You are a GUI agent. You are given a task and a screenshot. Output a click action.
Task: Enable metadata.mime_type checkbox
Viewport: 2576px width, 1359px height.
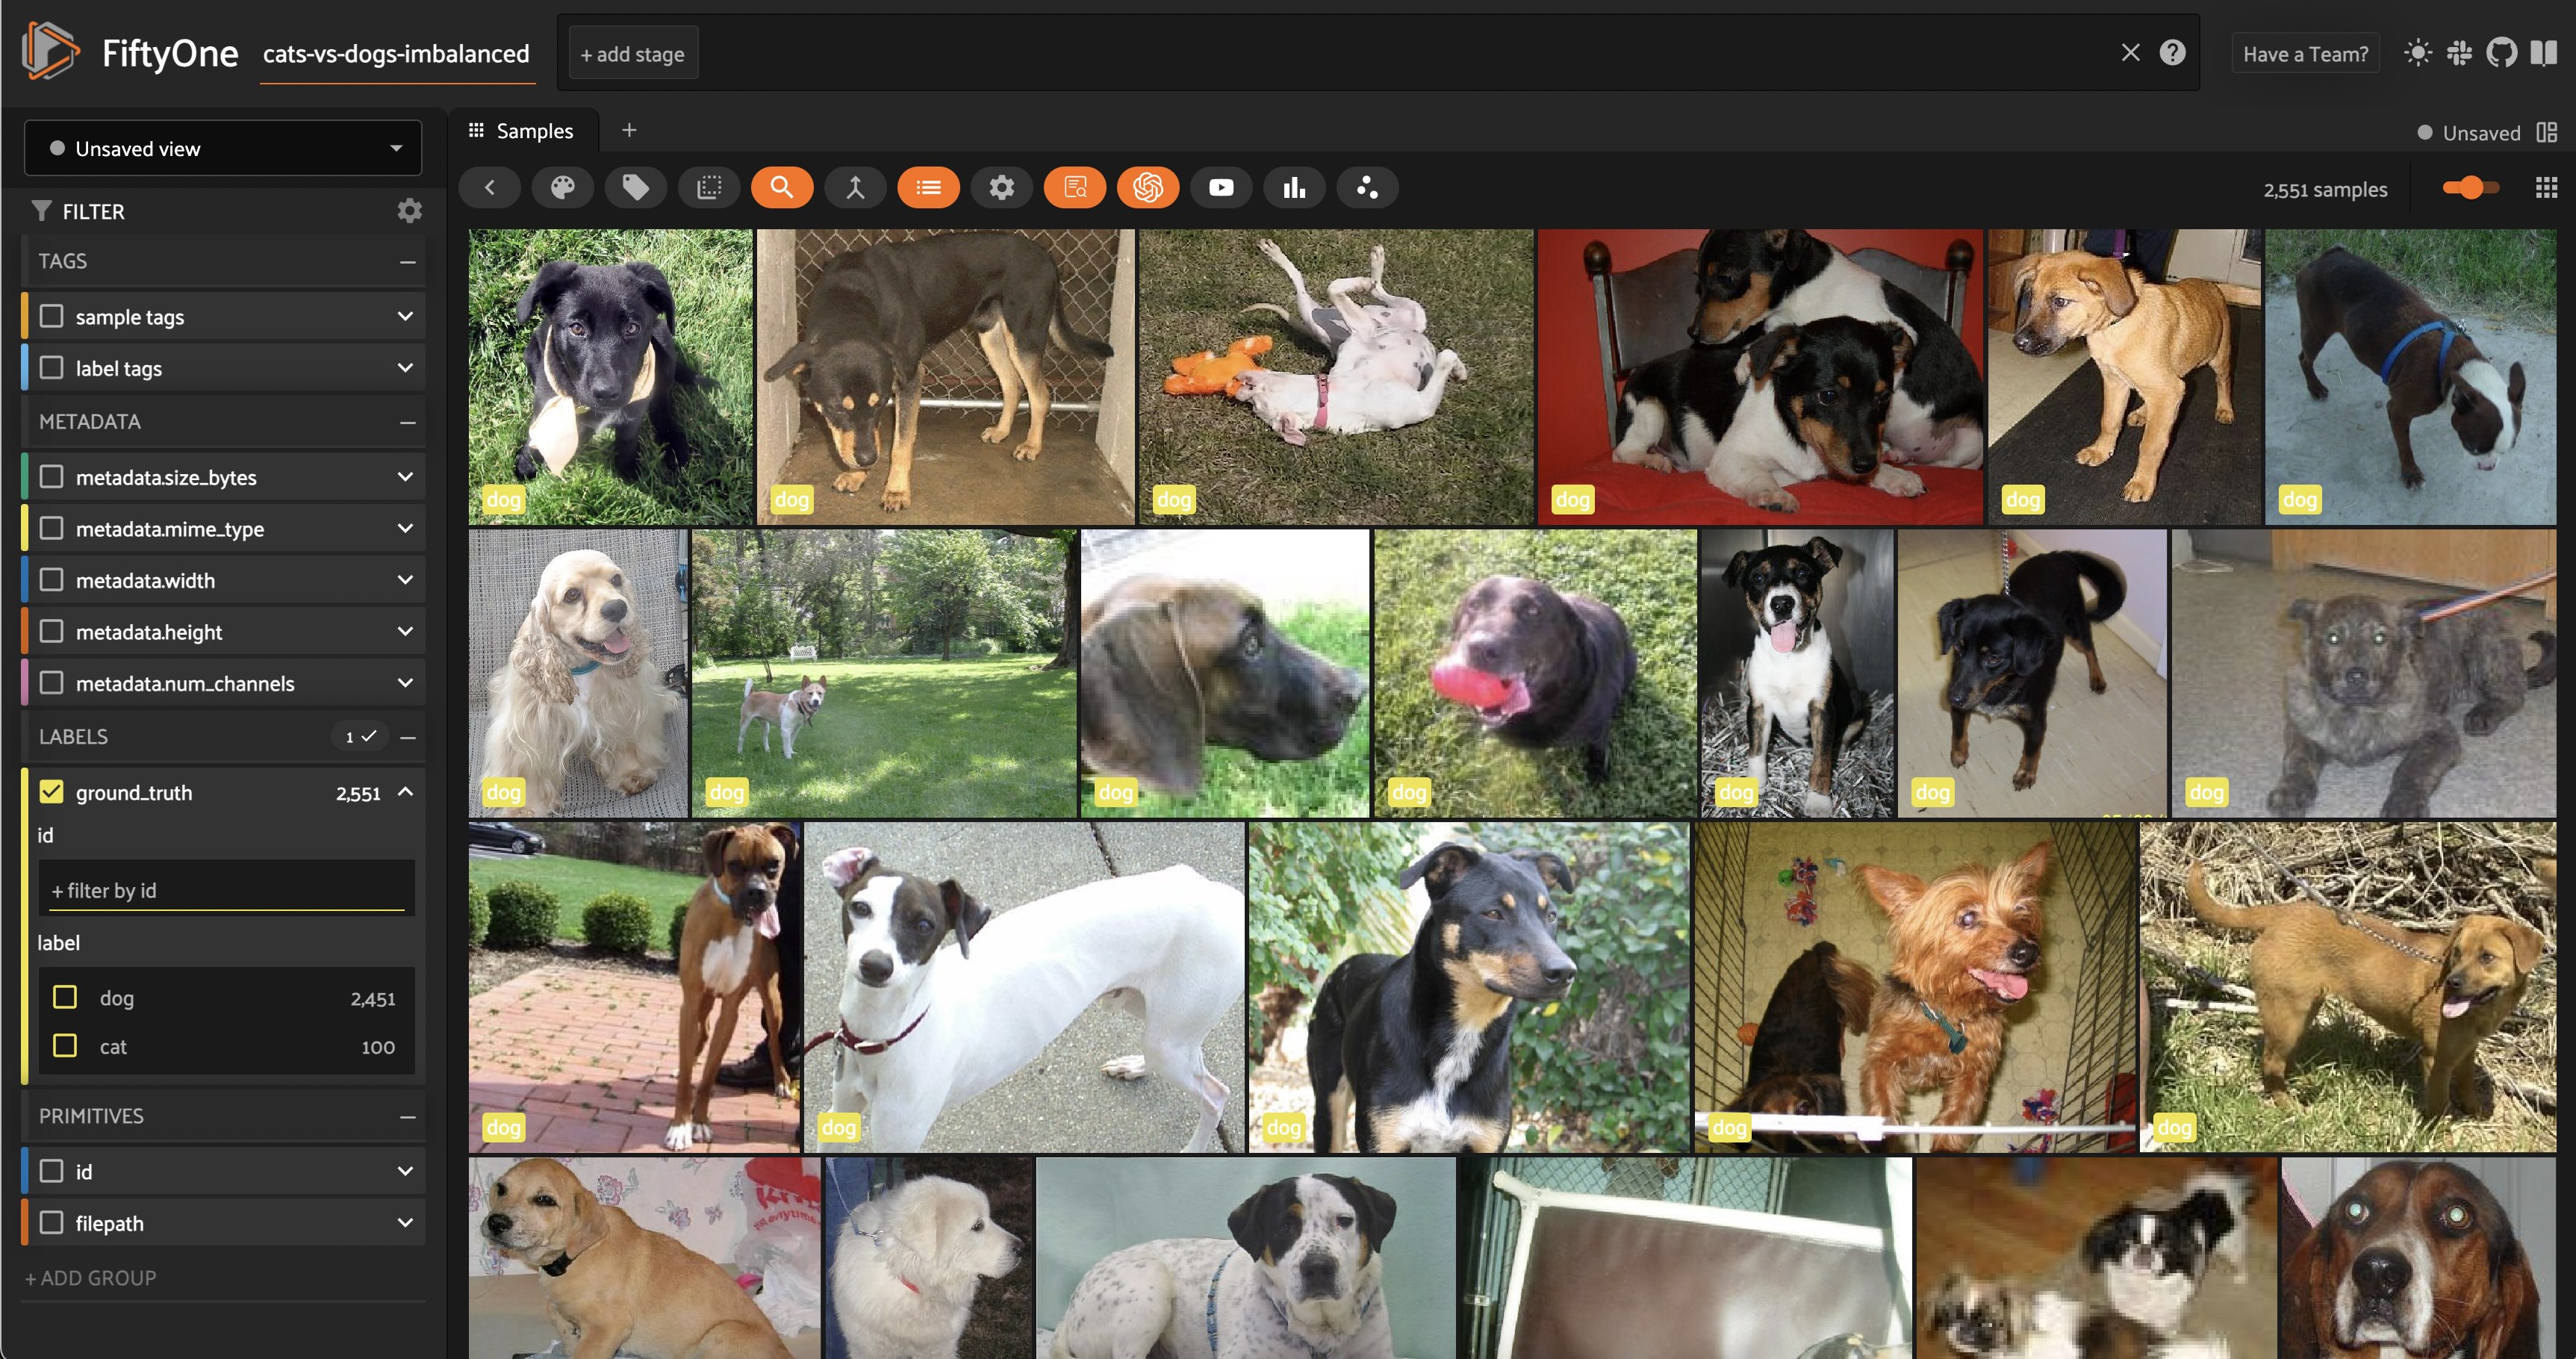51,528
